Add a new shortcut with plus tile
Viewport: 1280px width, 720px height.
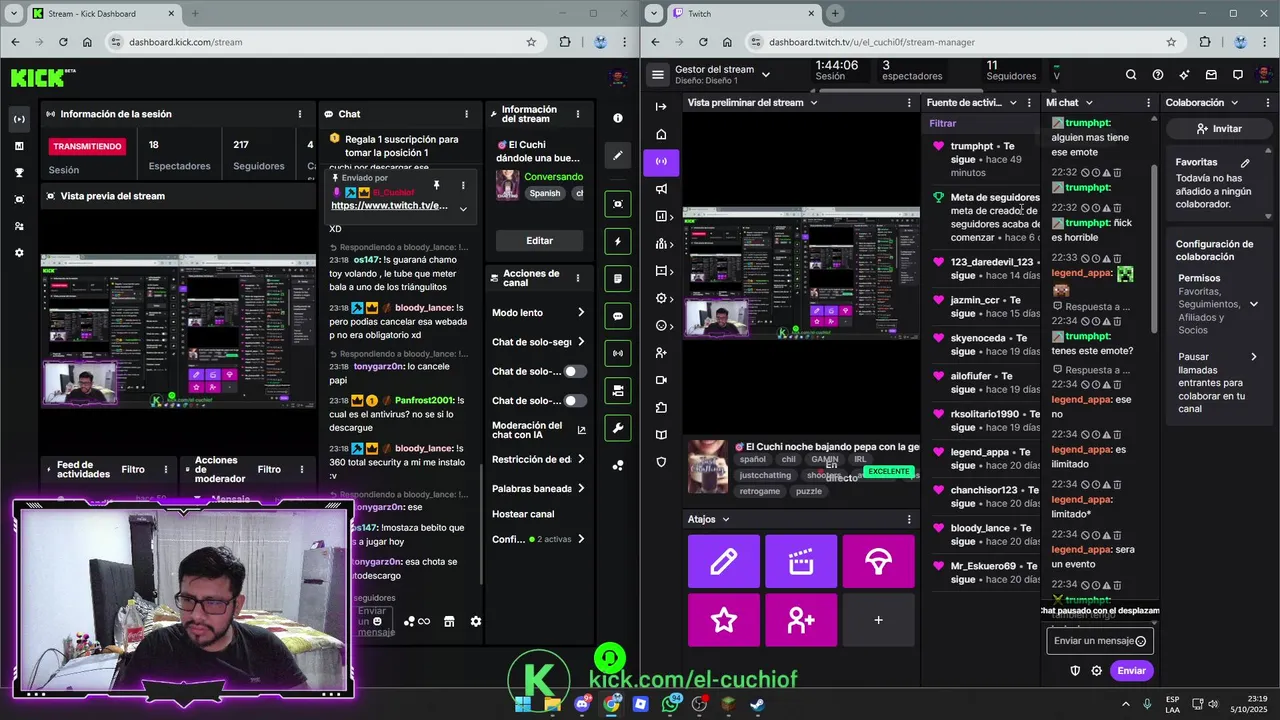pos(878,620)
